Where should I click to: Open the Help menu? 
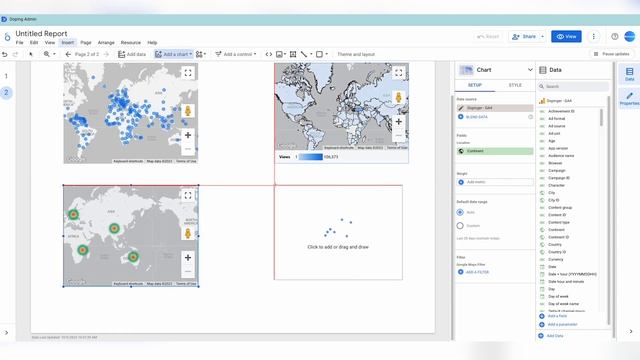(152, 42)
